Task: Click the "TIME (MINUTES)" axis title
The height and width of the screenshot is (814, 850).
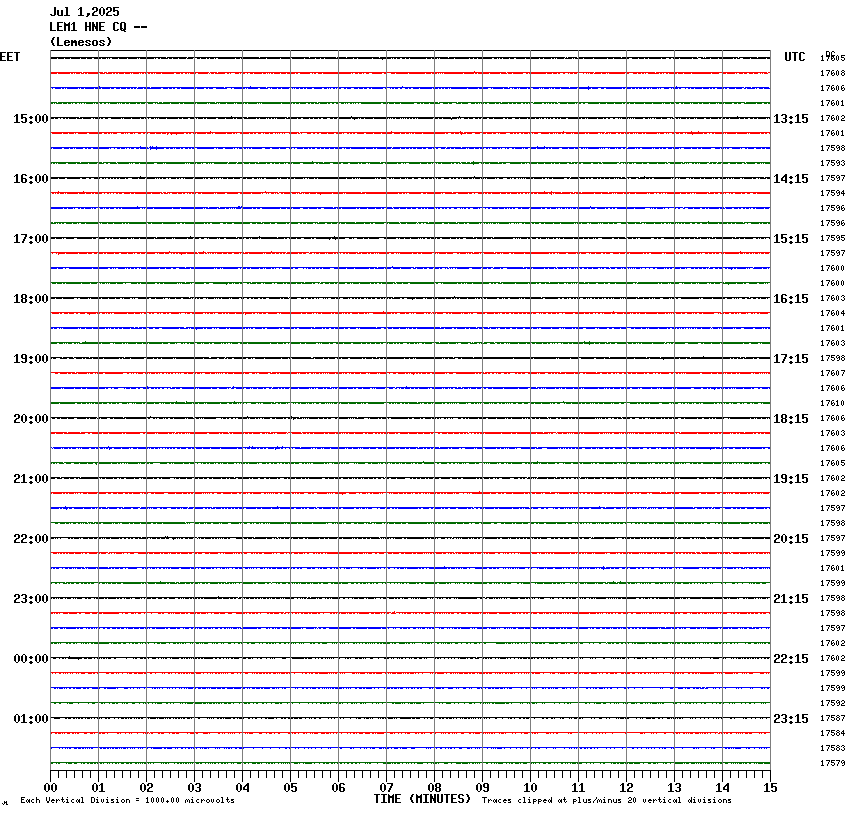Action: (422, 799)
